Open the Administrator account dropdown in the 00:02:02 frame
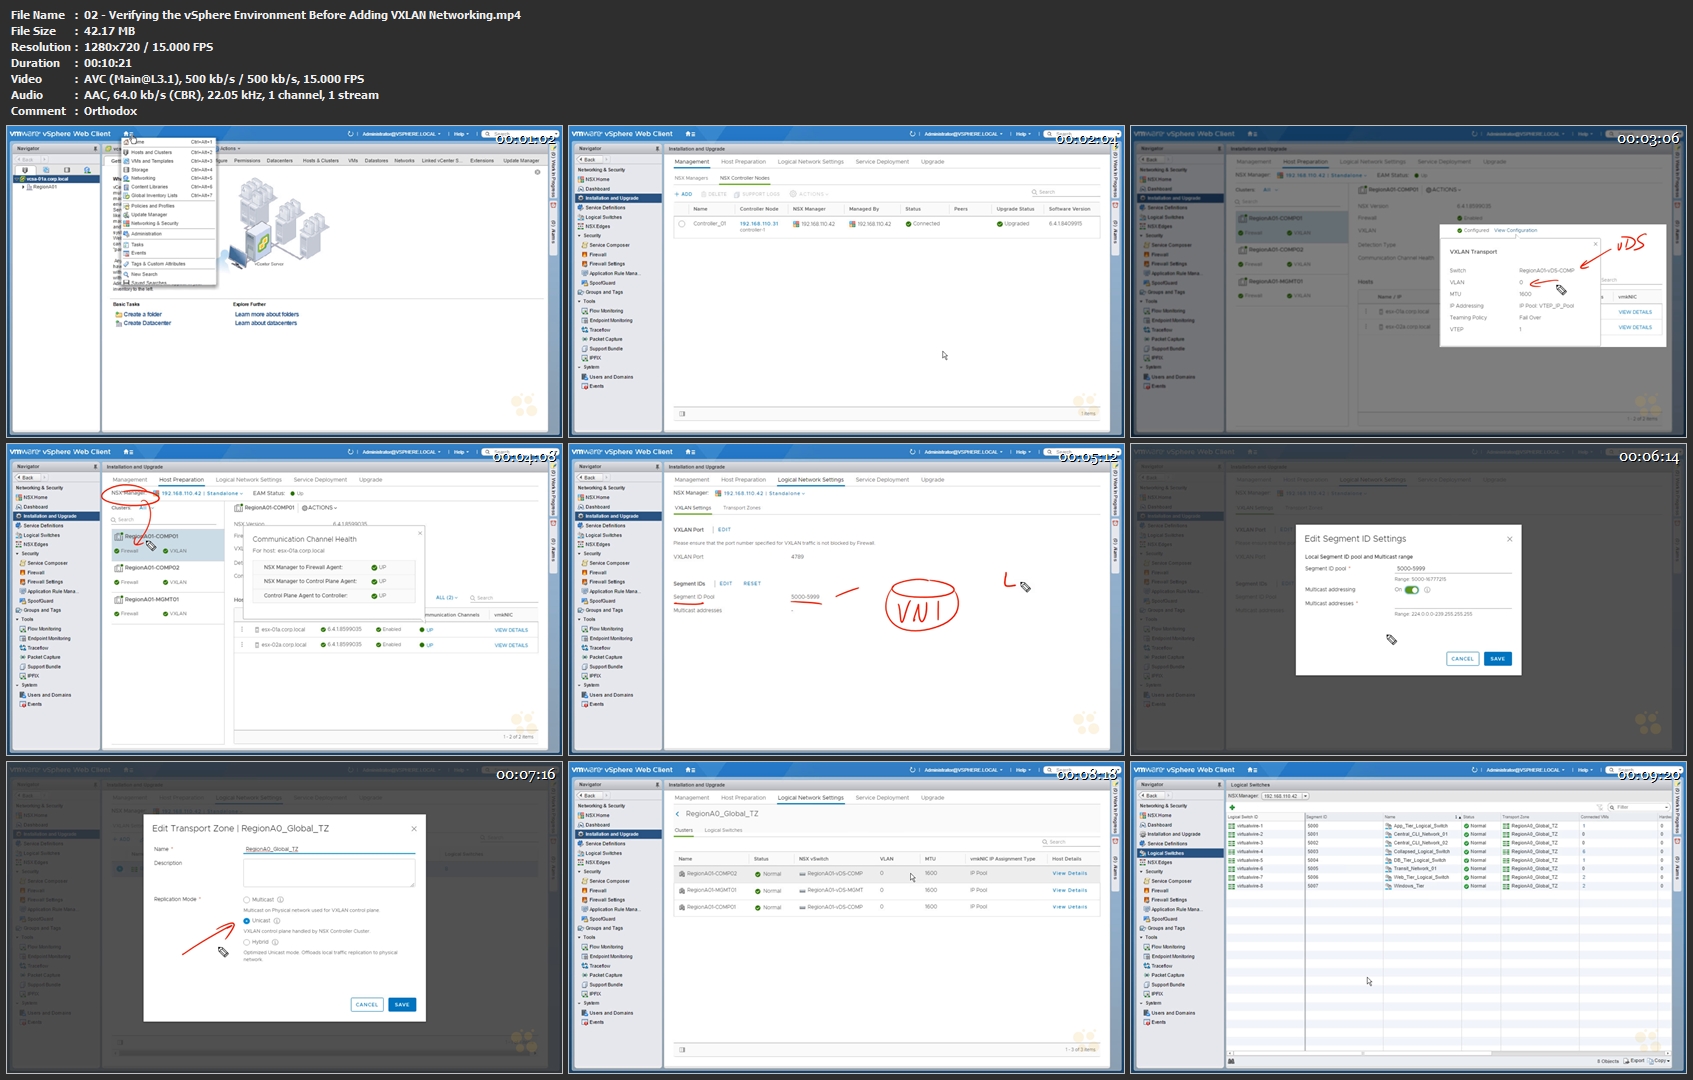Screen dimensions: 1693x1080 963,134
